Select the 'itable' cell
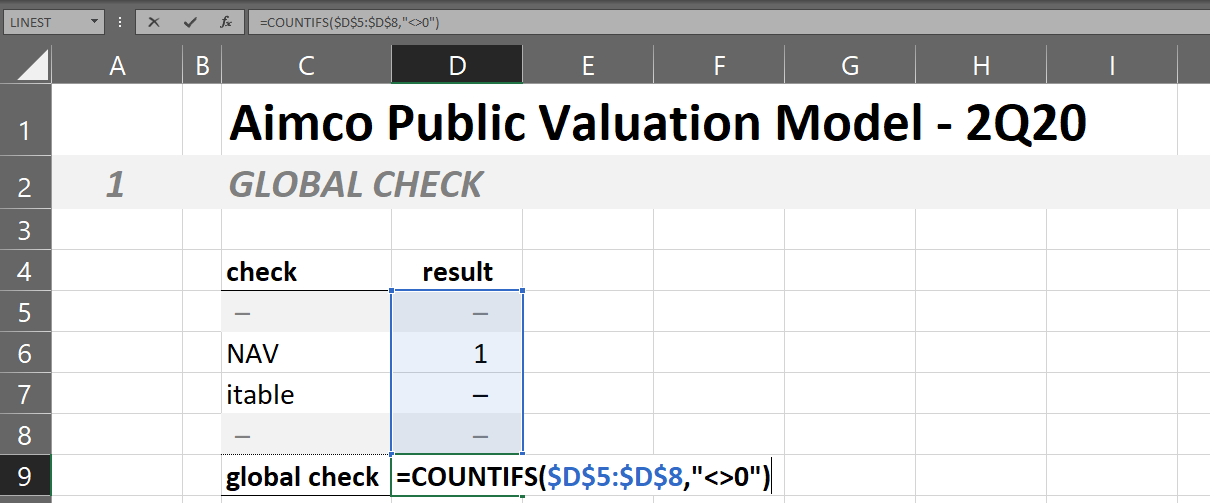1210x503 pixels. pyautogui.click(x=306, y=394)
